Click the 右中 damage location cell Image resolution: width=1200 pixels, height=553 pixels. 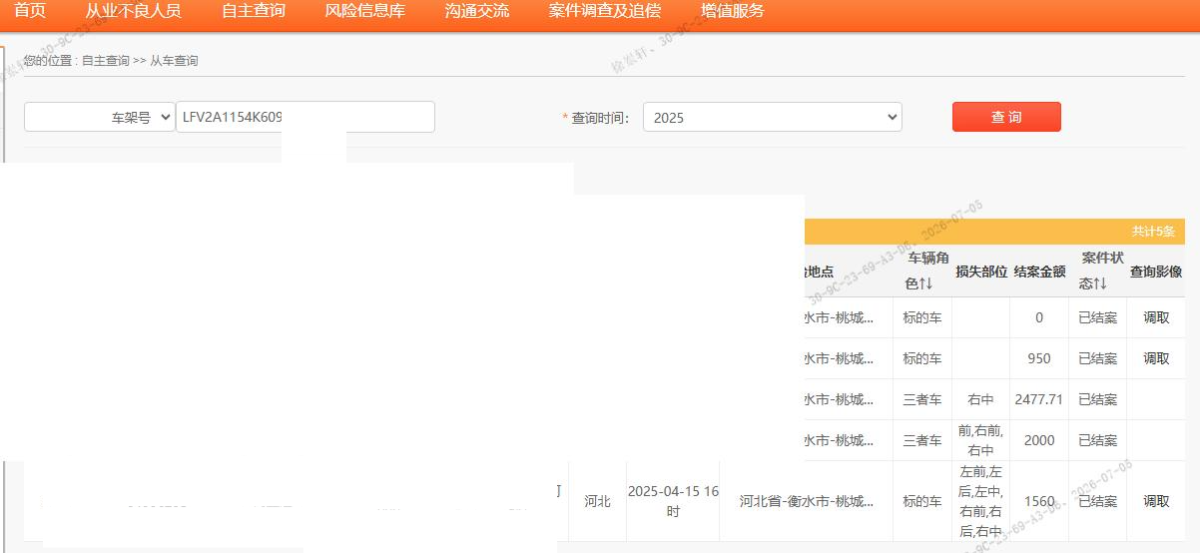coord(981,400)
